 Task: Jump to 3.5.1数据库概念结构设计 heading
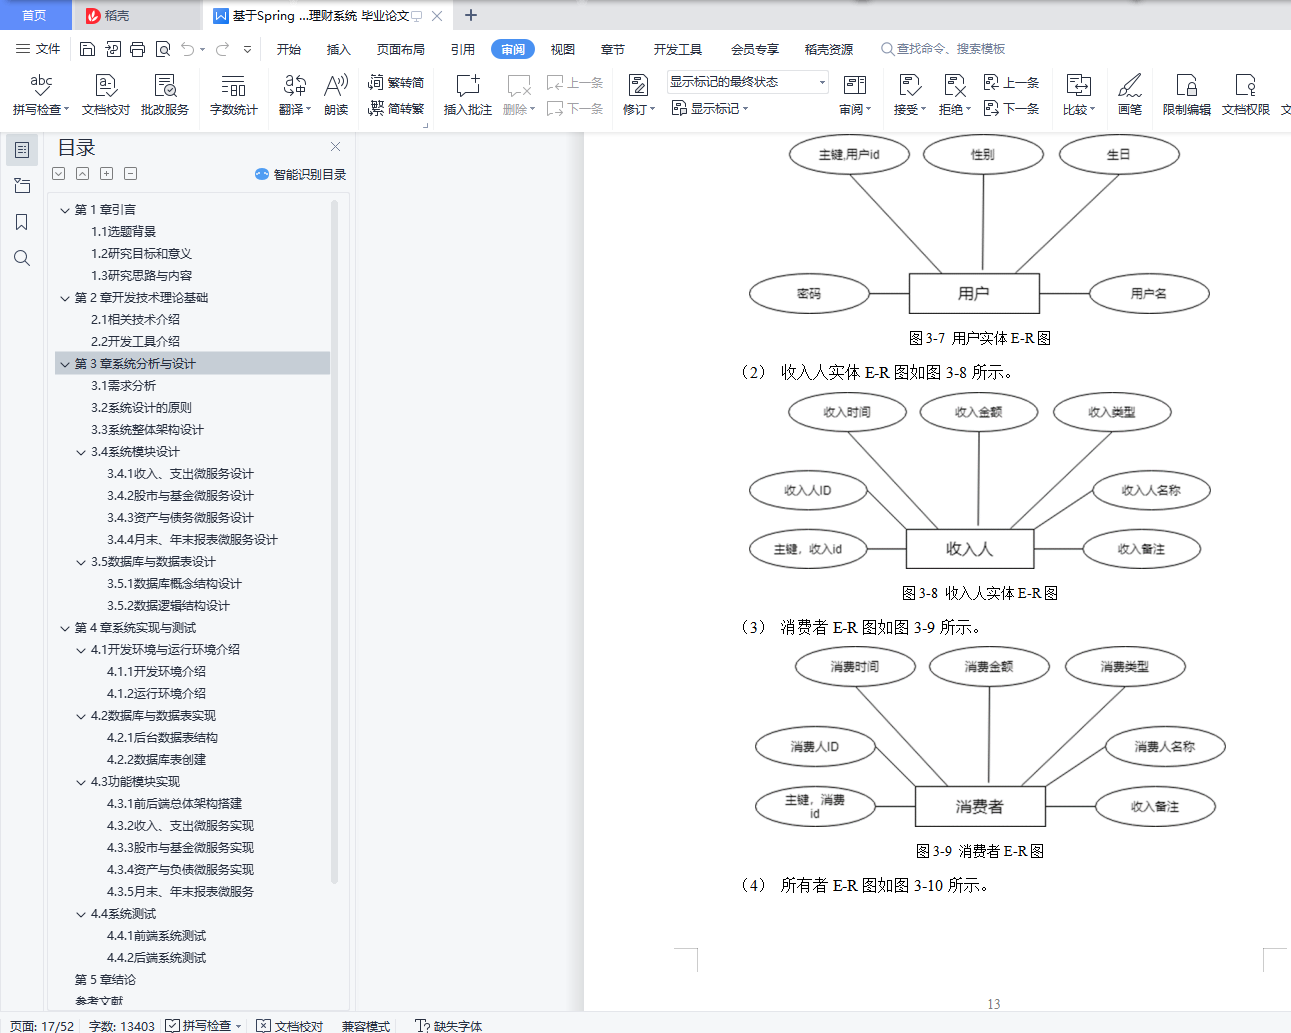click(174, 584)
